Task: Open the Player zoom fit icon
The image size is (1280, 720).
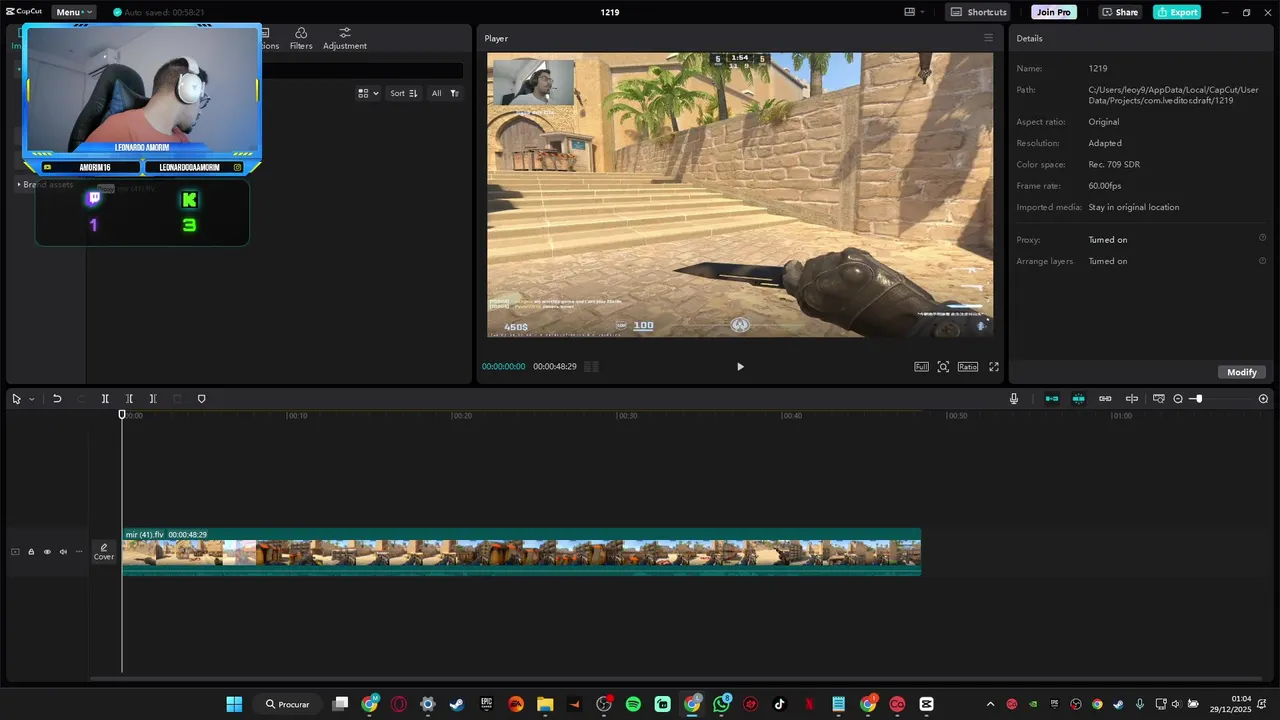Action: click(943, 367)
